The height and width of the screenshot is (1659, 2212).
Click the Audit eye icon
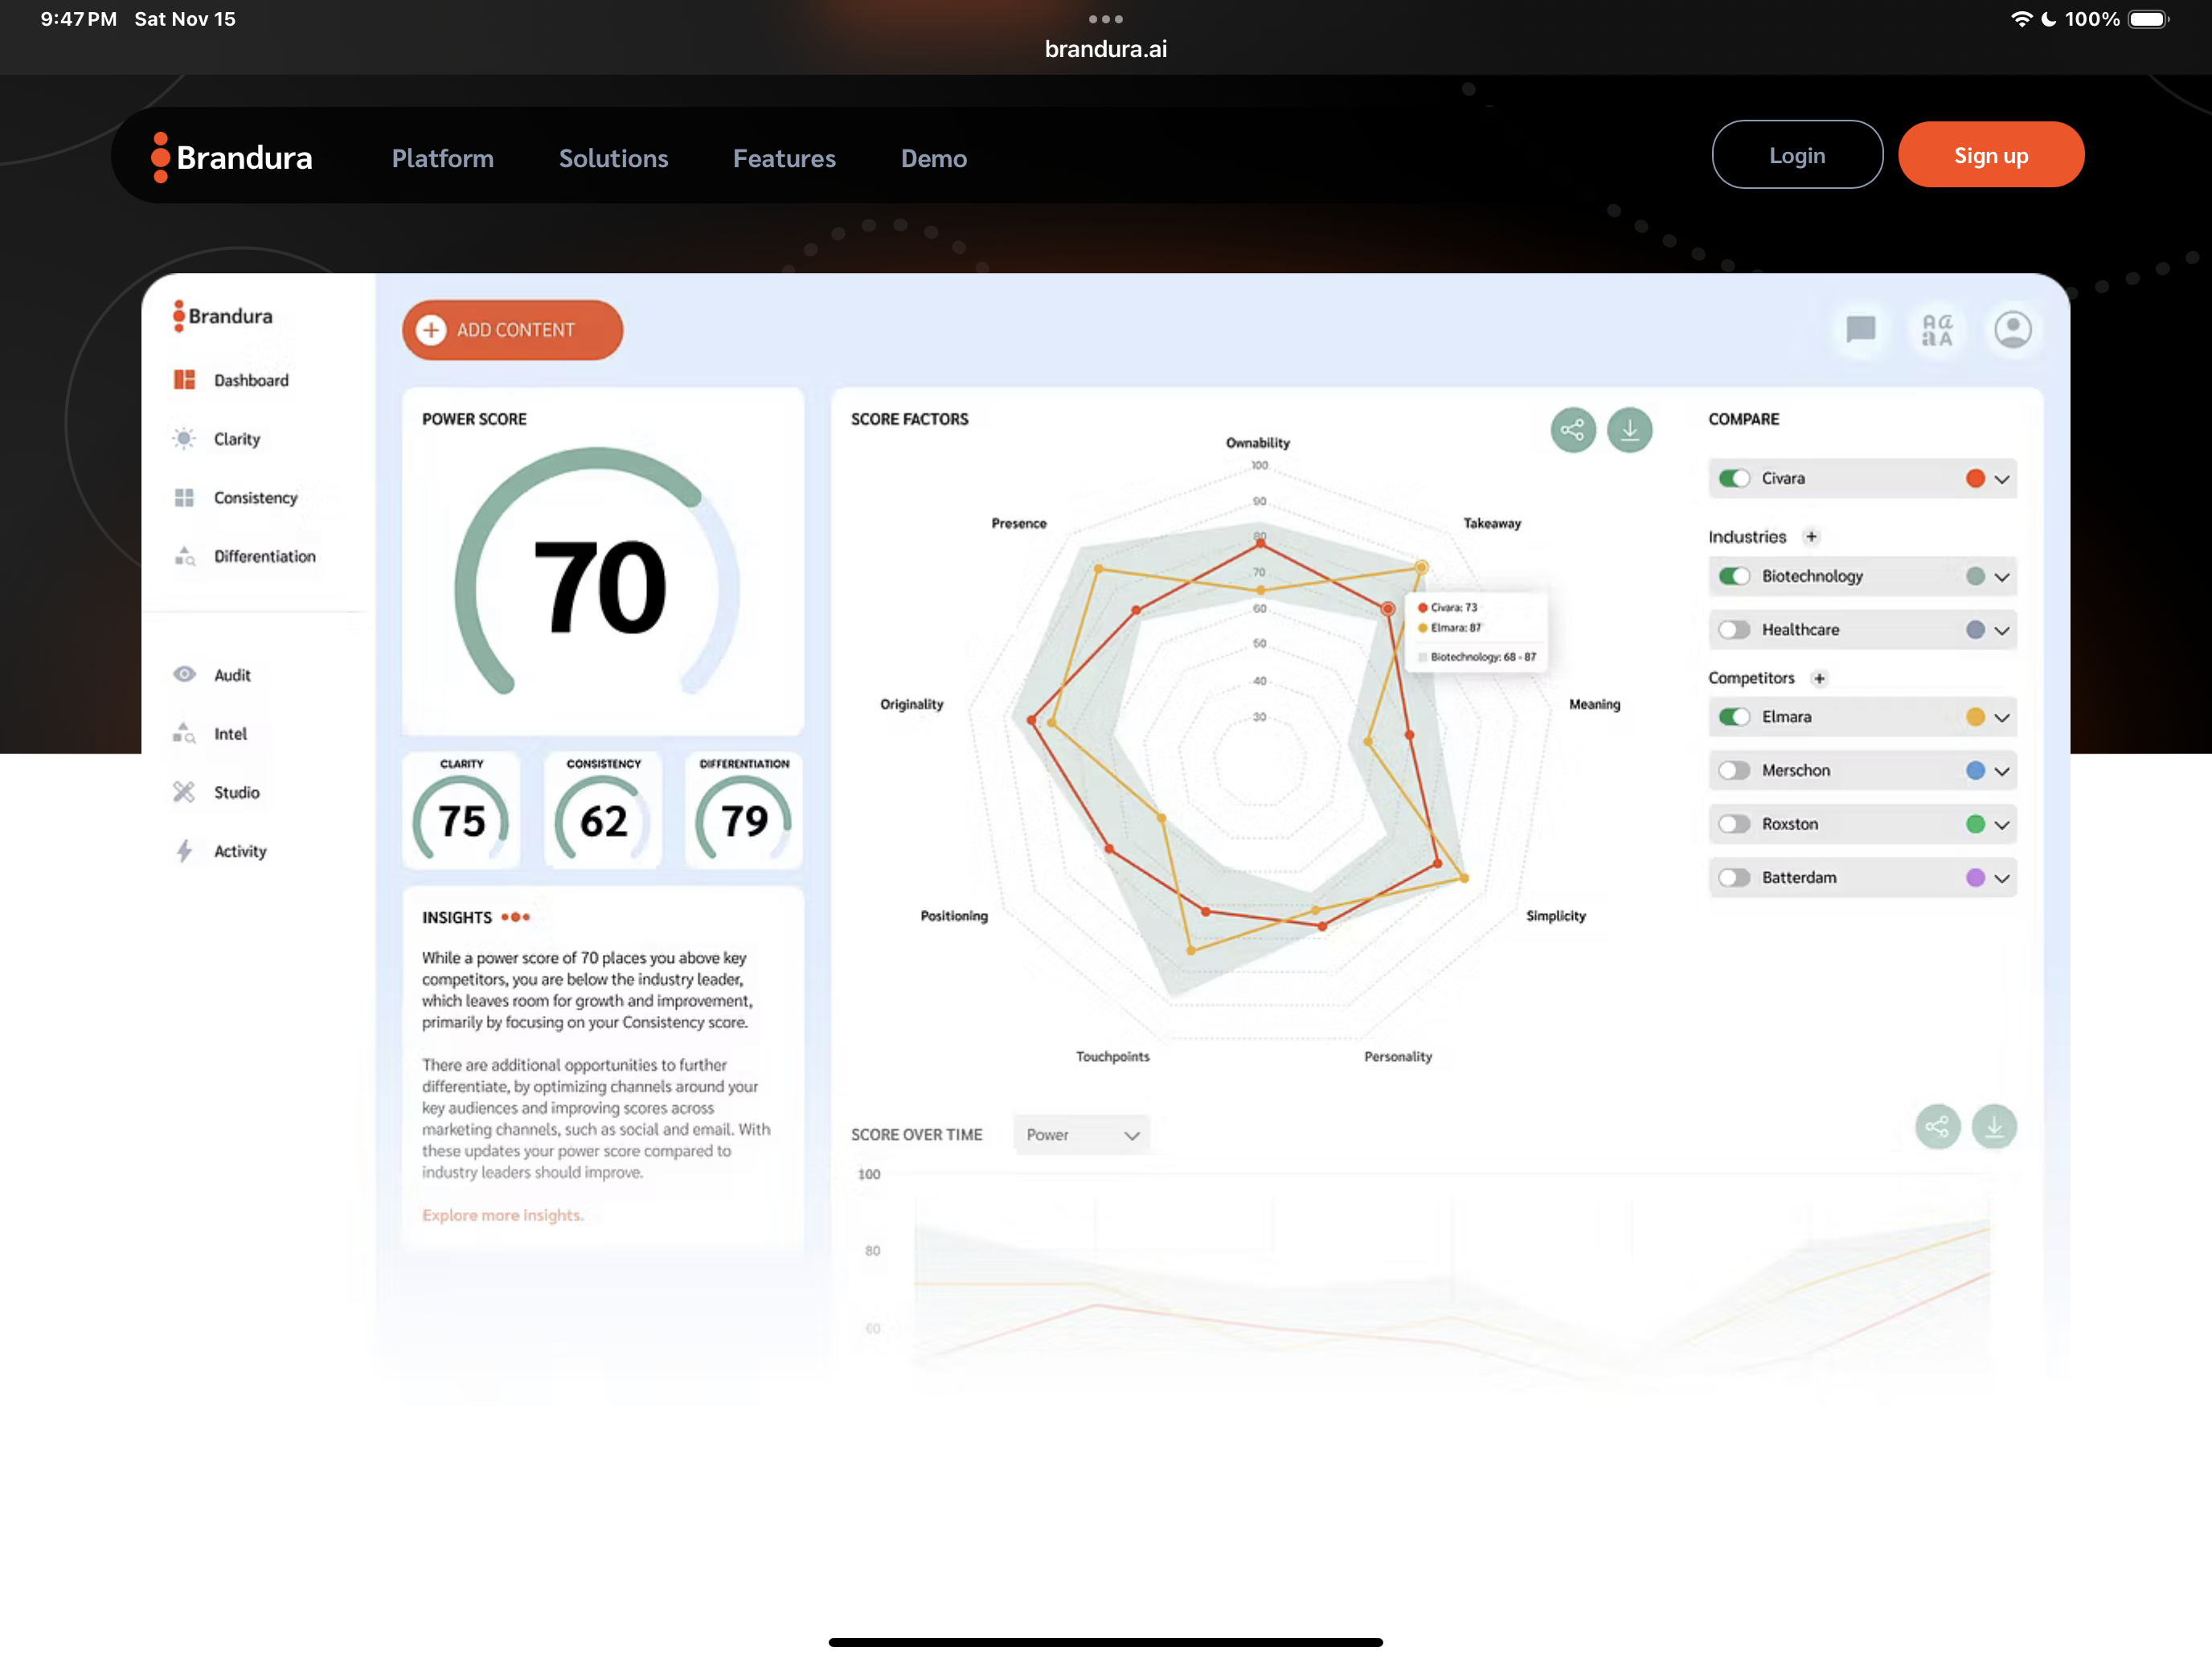tap(185, 674)
